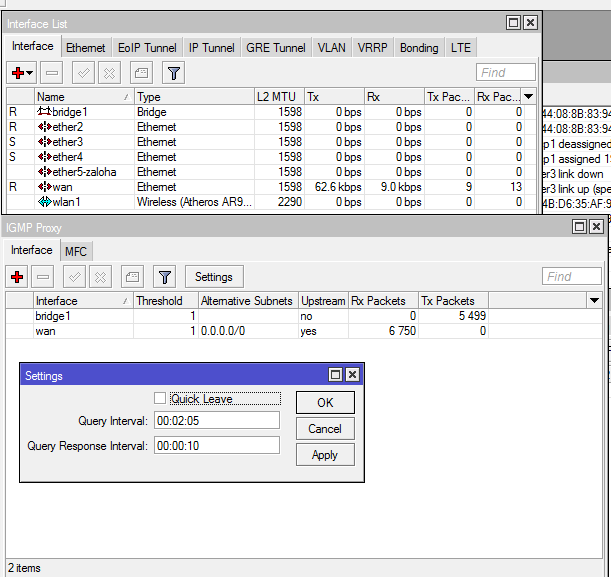Click ether2 ethernet icon
The image size is (611, 577).
point(44,127)
